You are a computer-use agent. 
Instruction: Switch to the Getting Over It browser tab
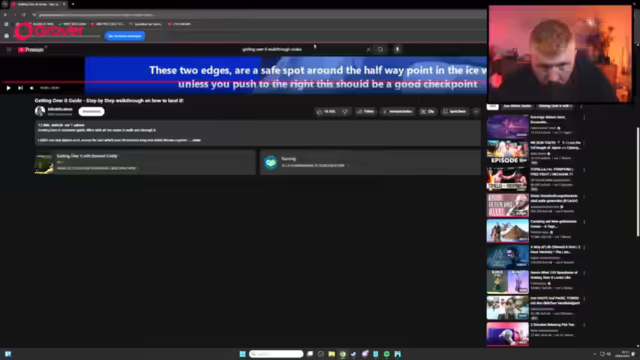(x=38, y=4)
